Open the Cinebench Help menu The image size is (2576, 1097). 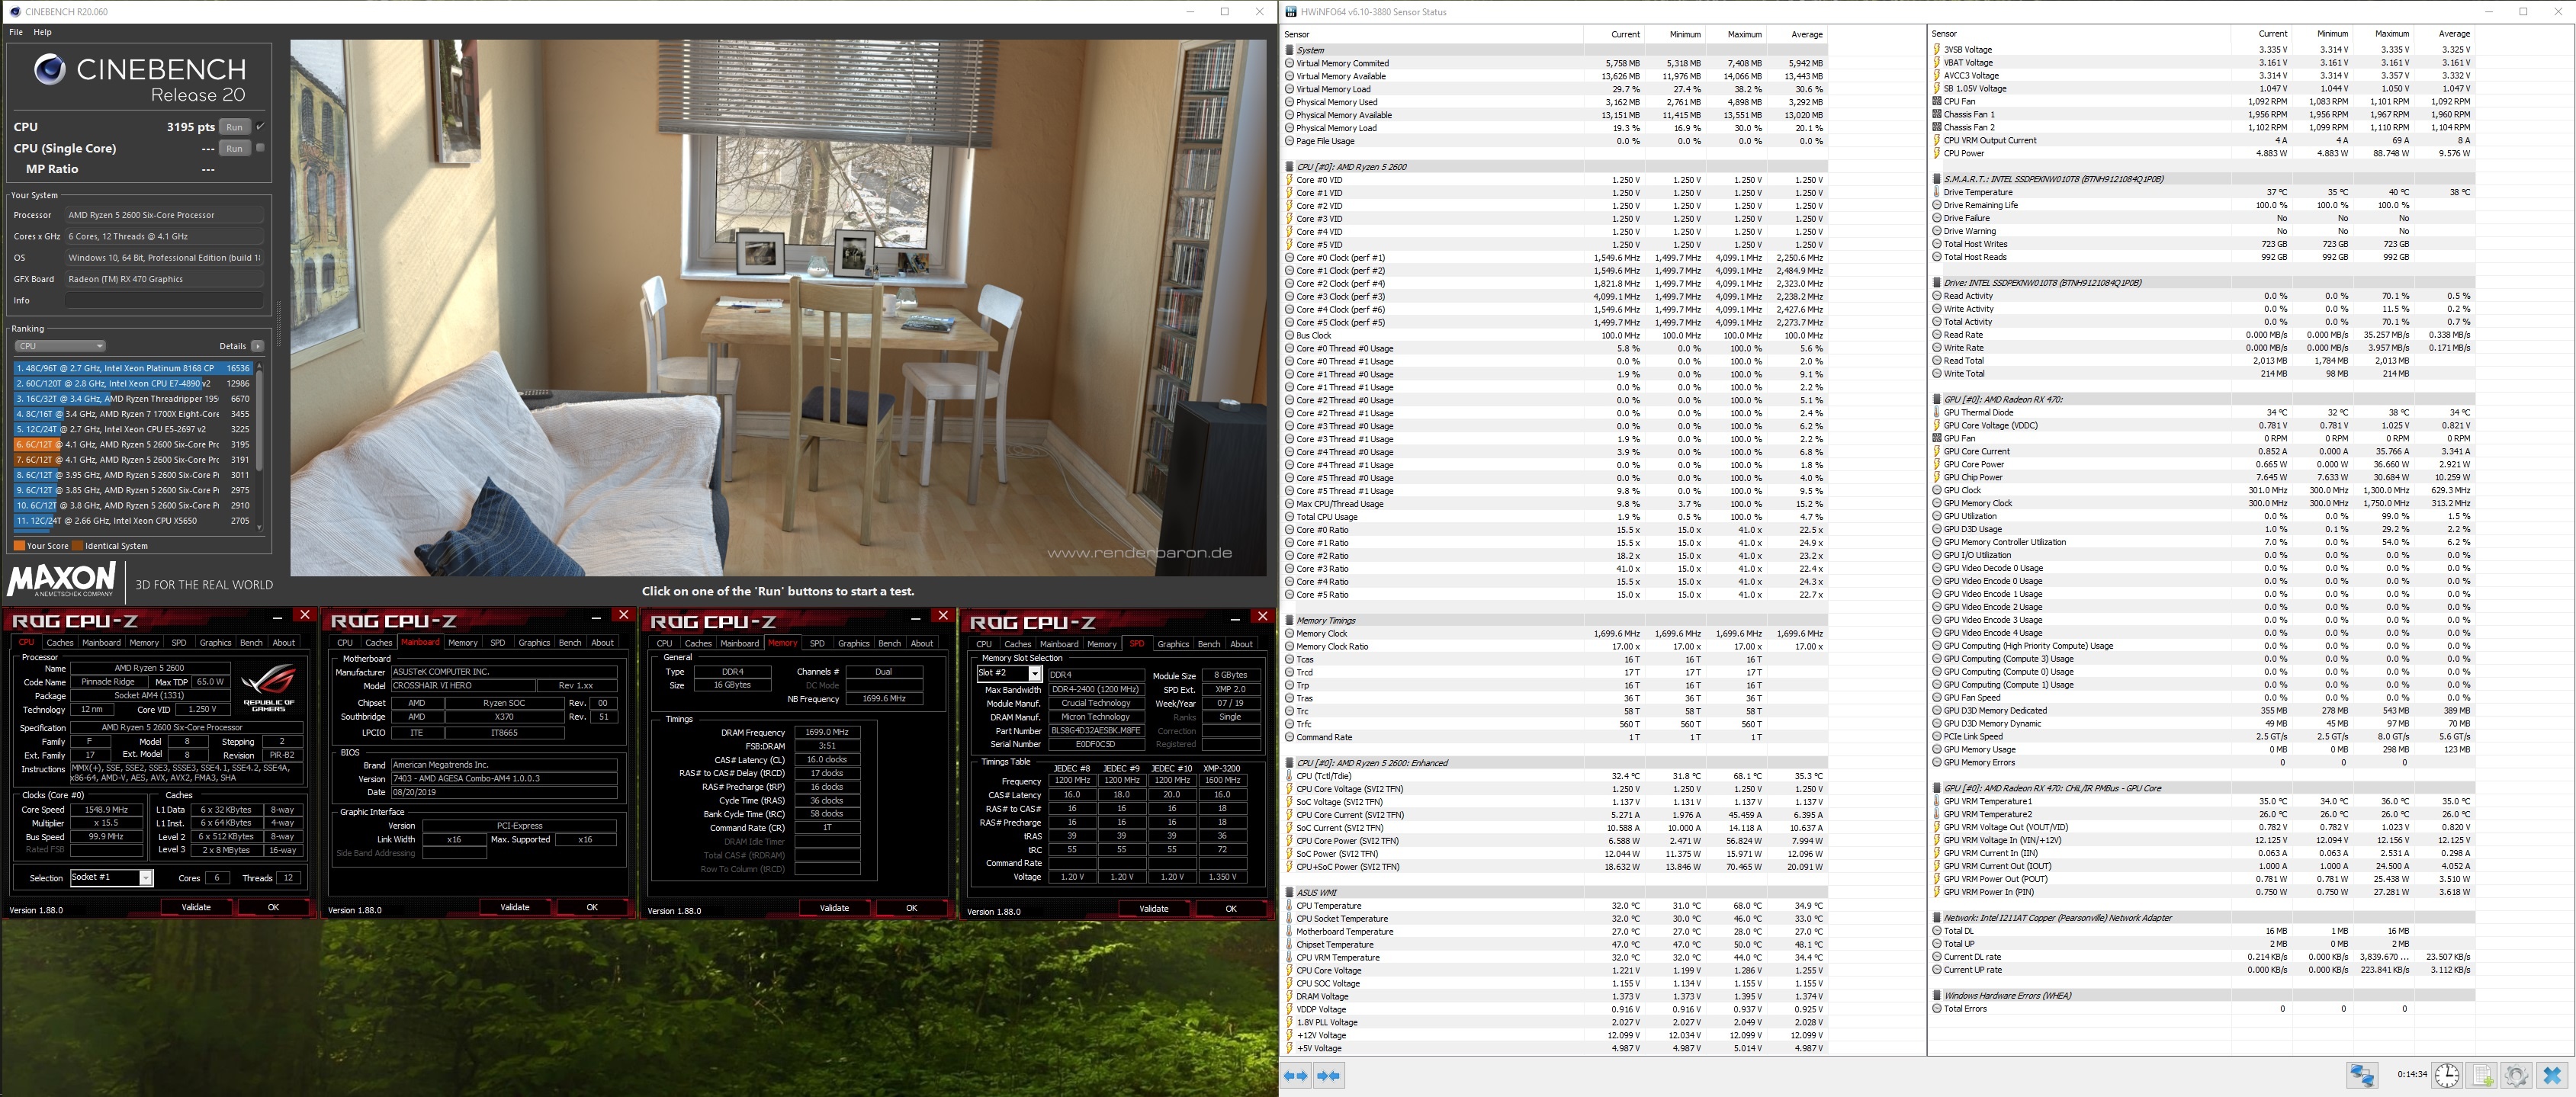coord(42,32)
